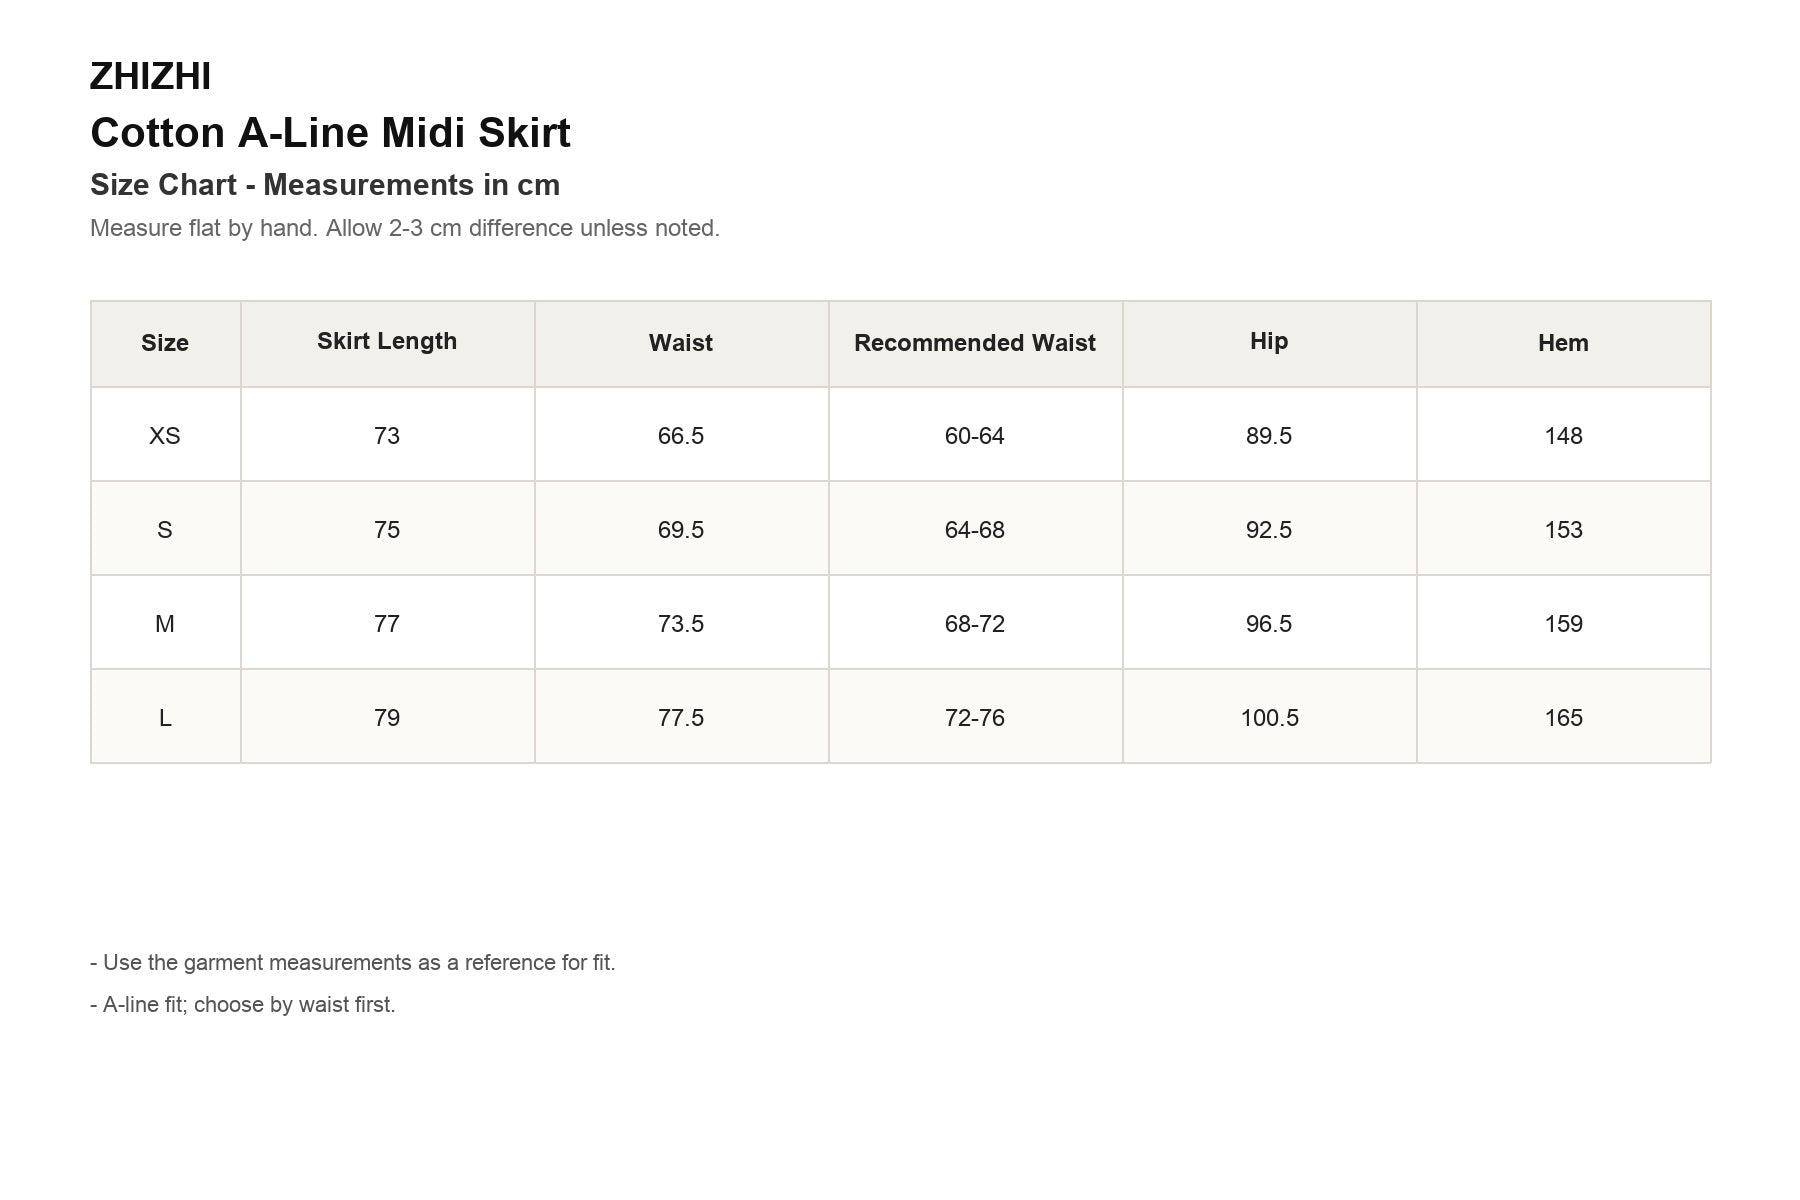1800x1200 pixels.
Task: Click the Waist column header
Action: [x=681, y=343]
